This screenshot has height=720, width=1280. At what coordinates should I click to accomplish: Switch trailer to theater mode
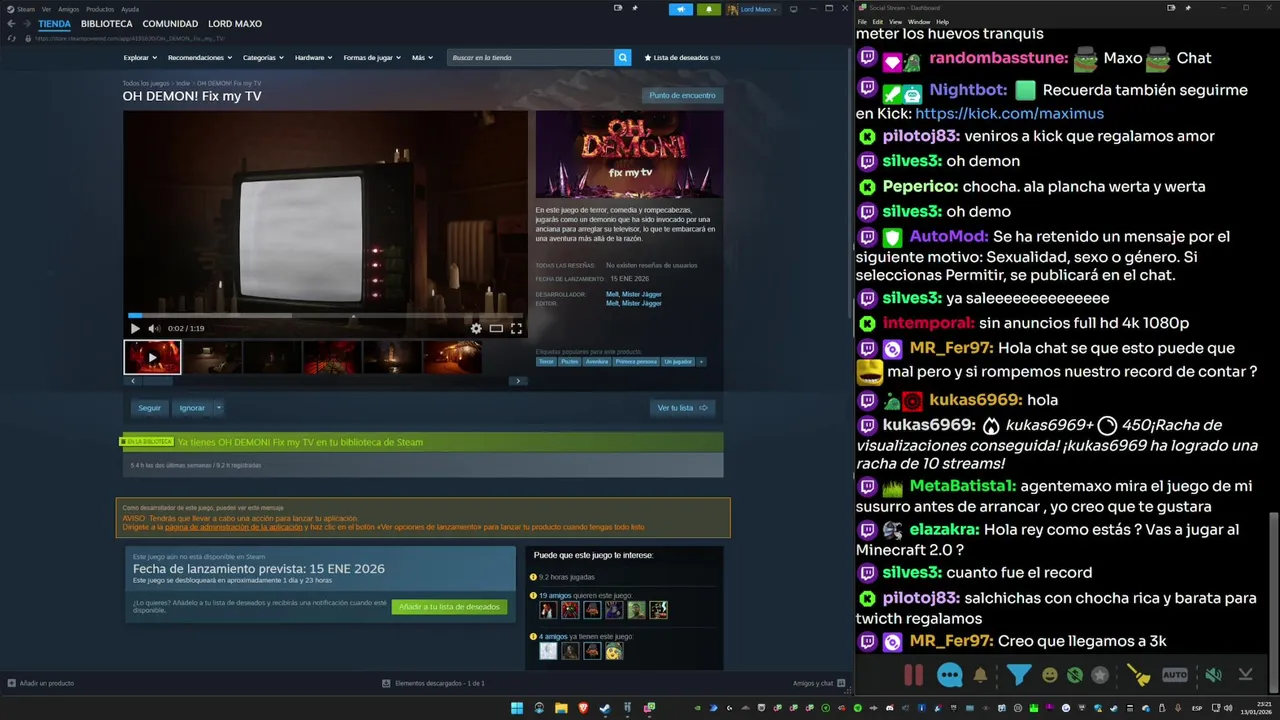496,328
